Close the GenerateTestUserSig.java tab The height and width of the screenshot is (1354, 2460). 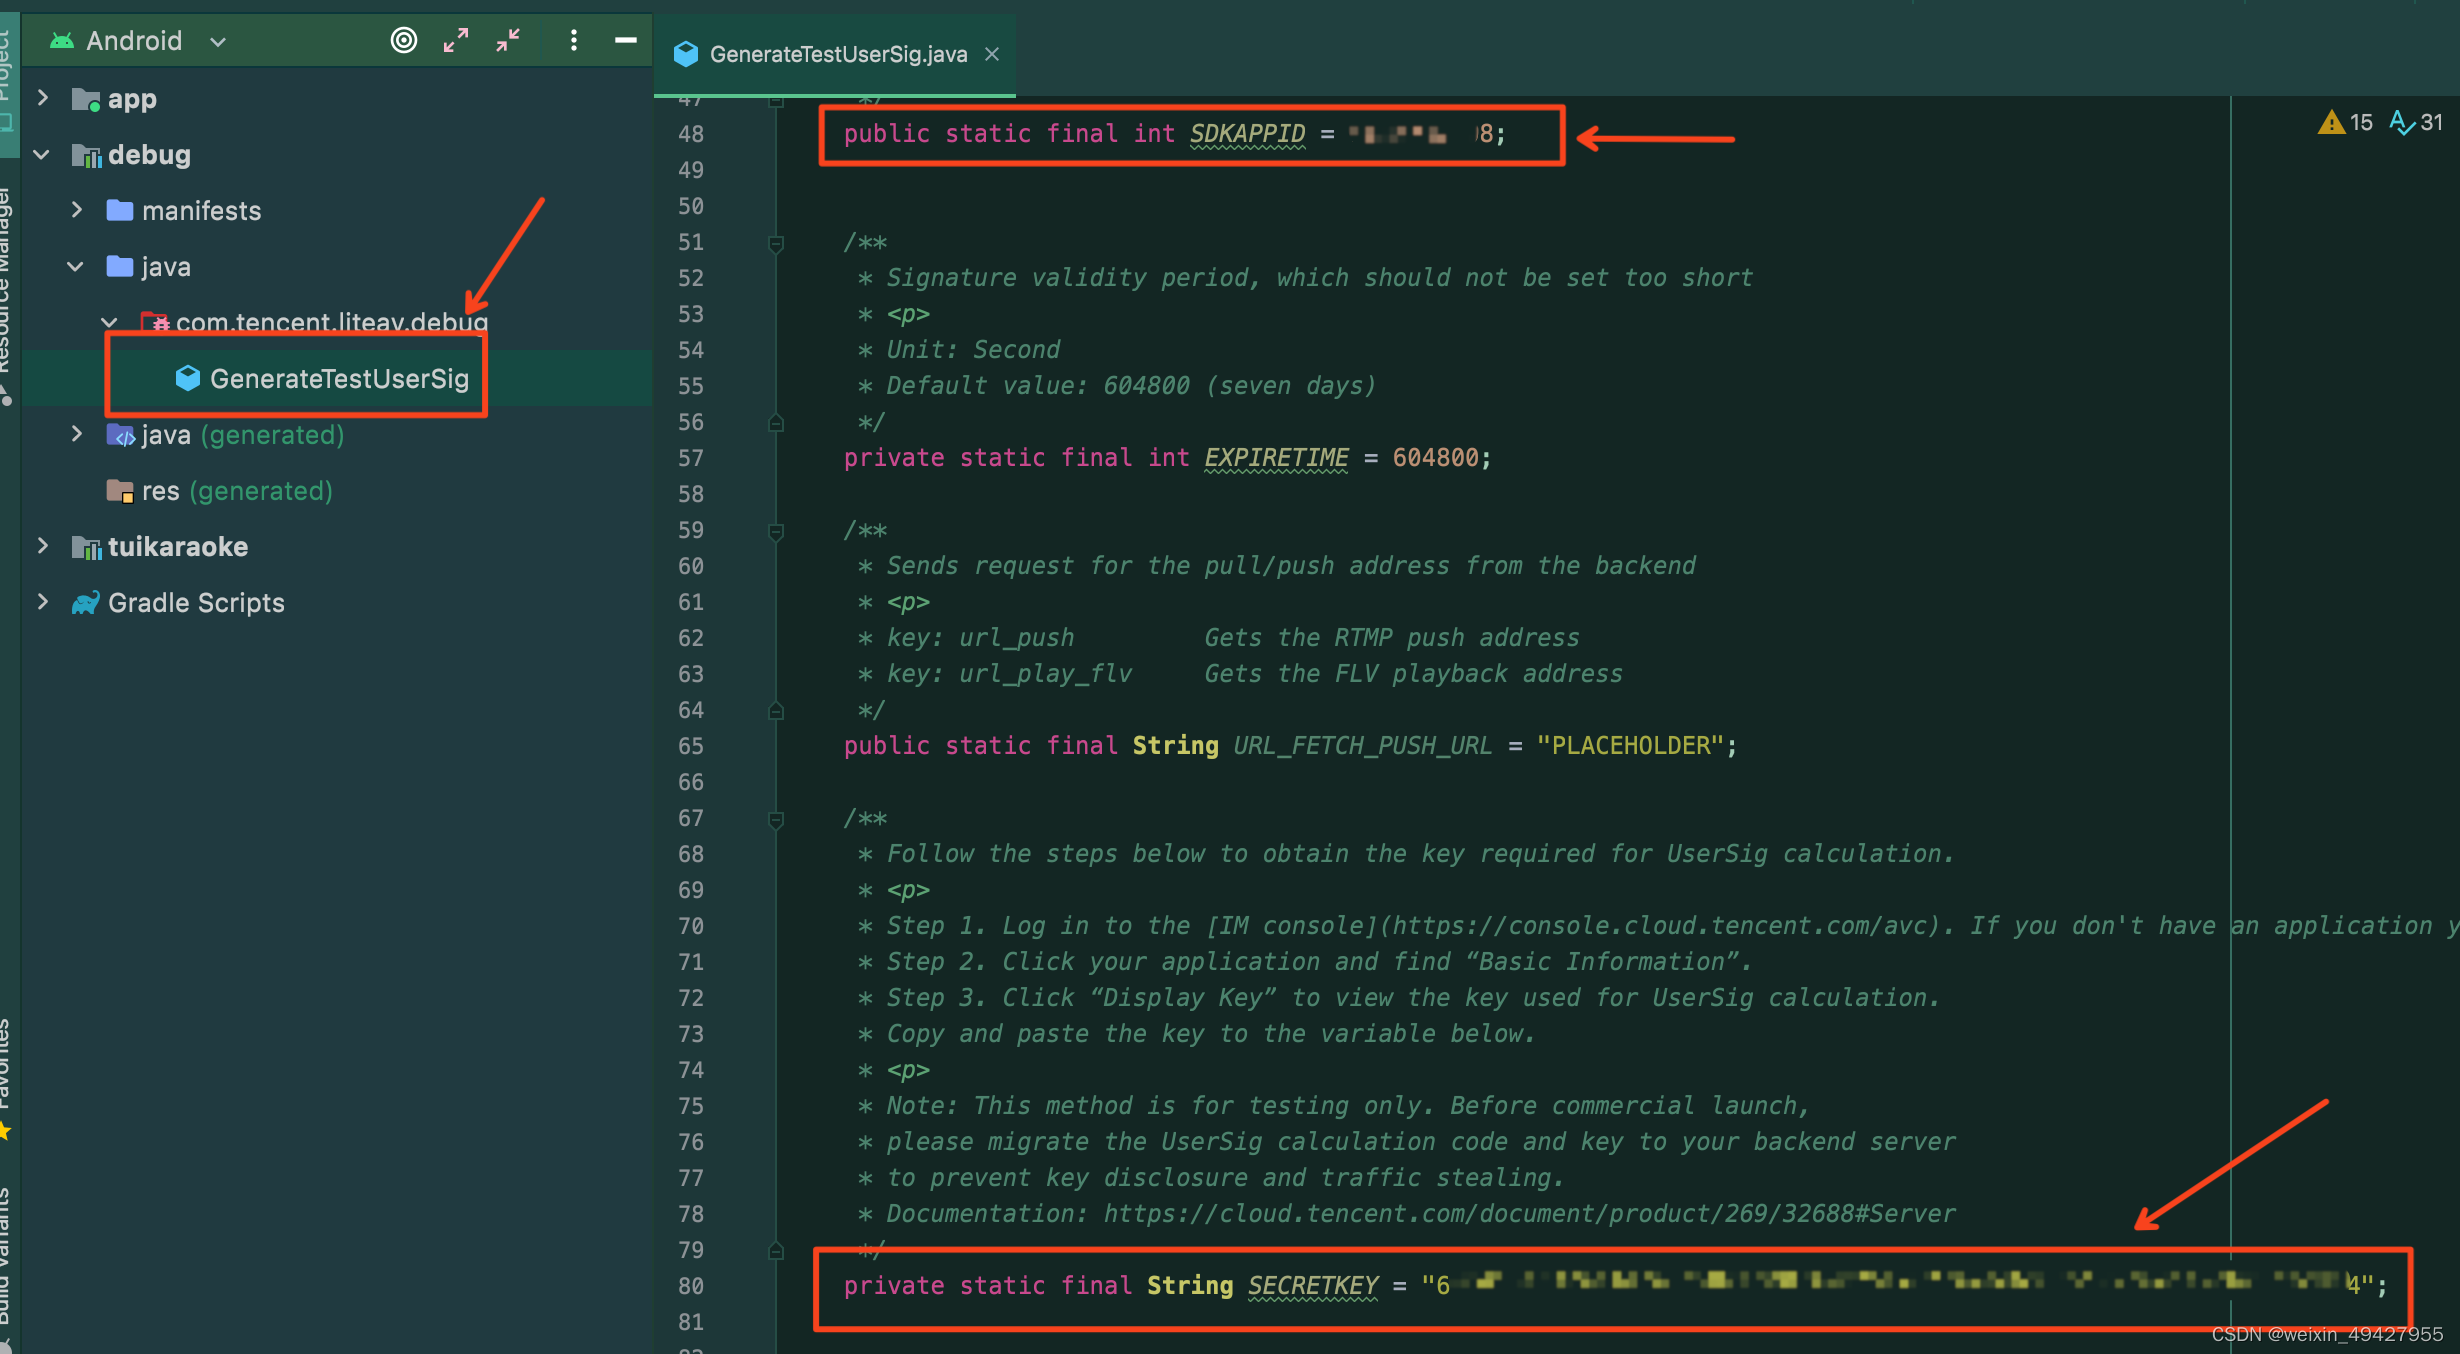992,54
